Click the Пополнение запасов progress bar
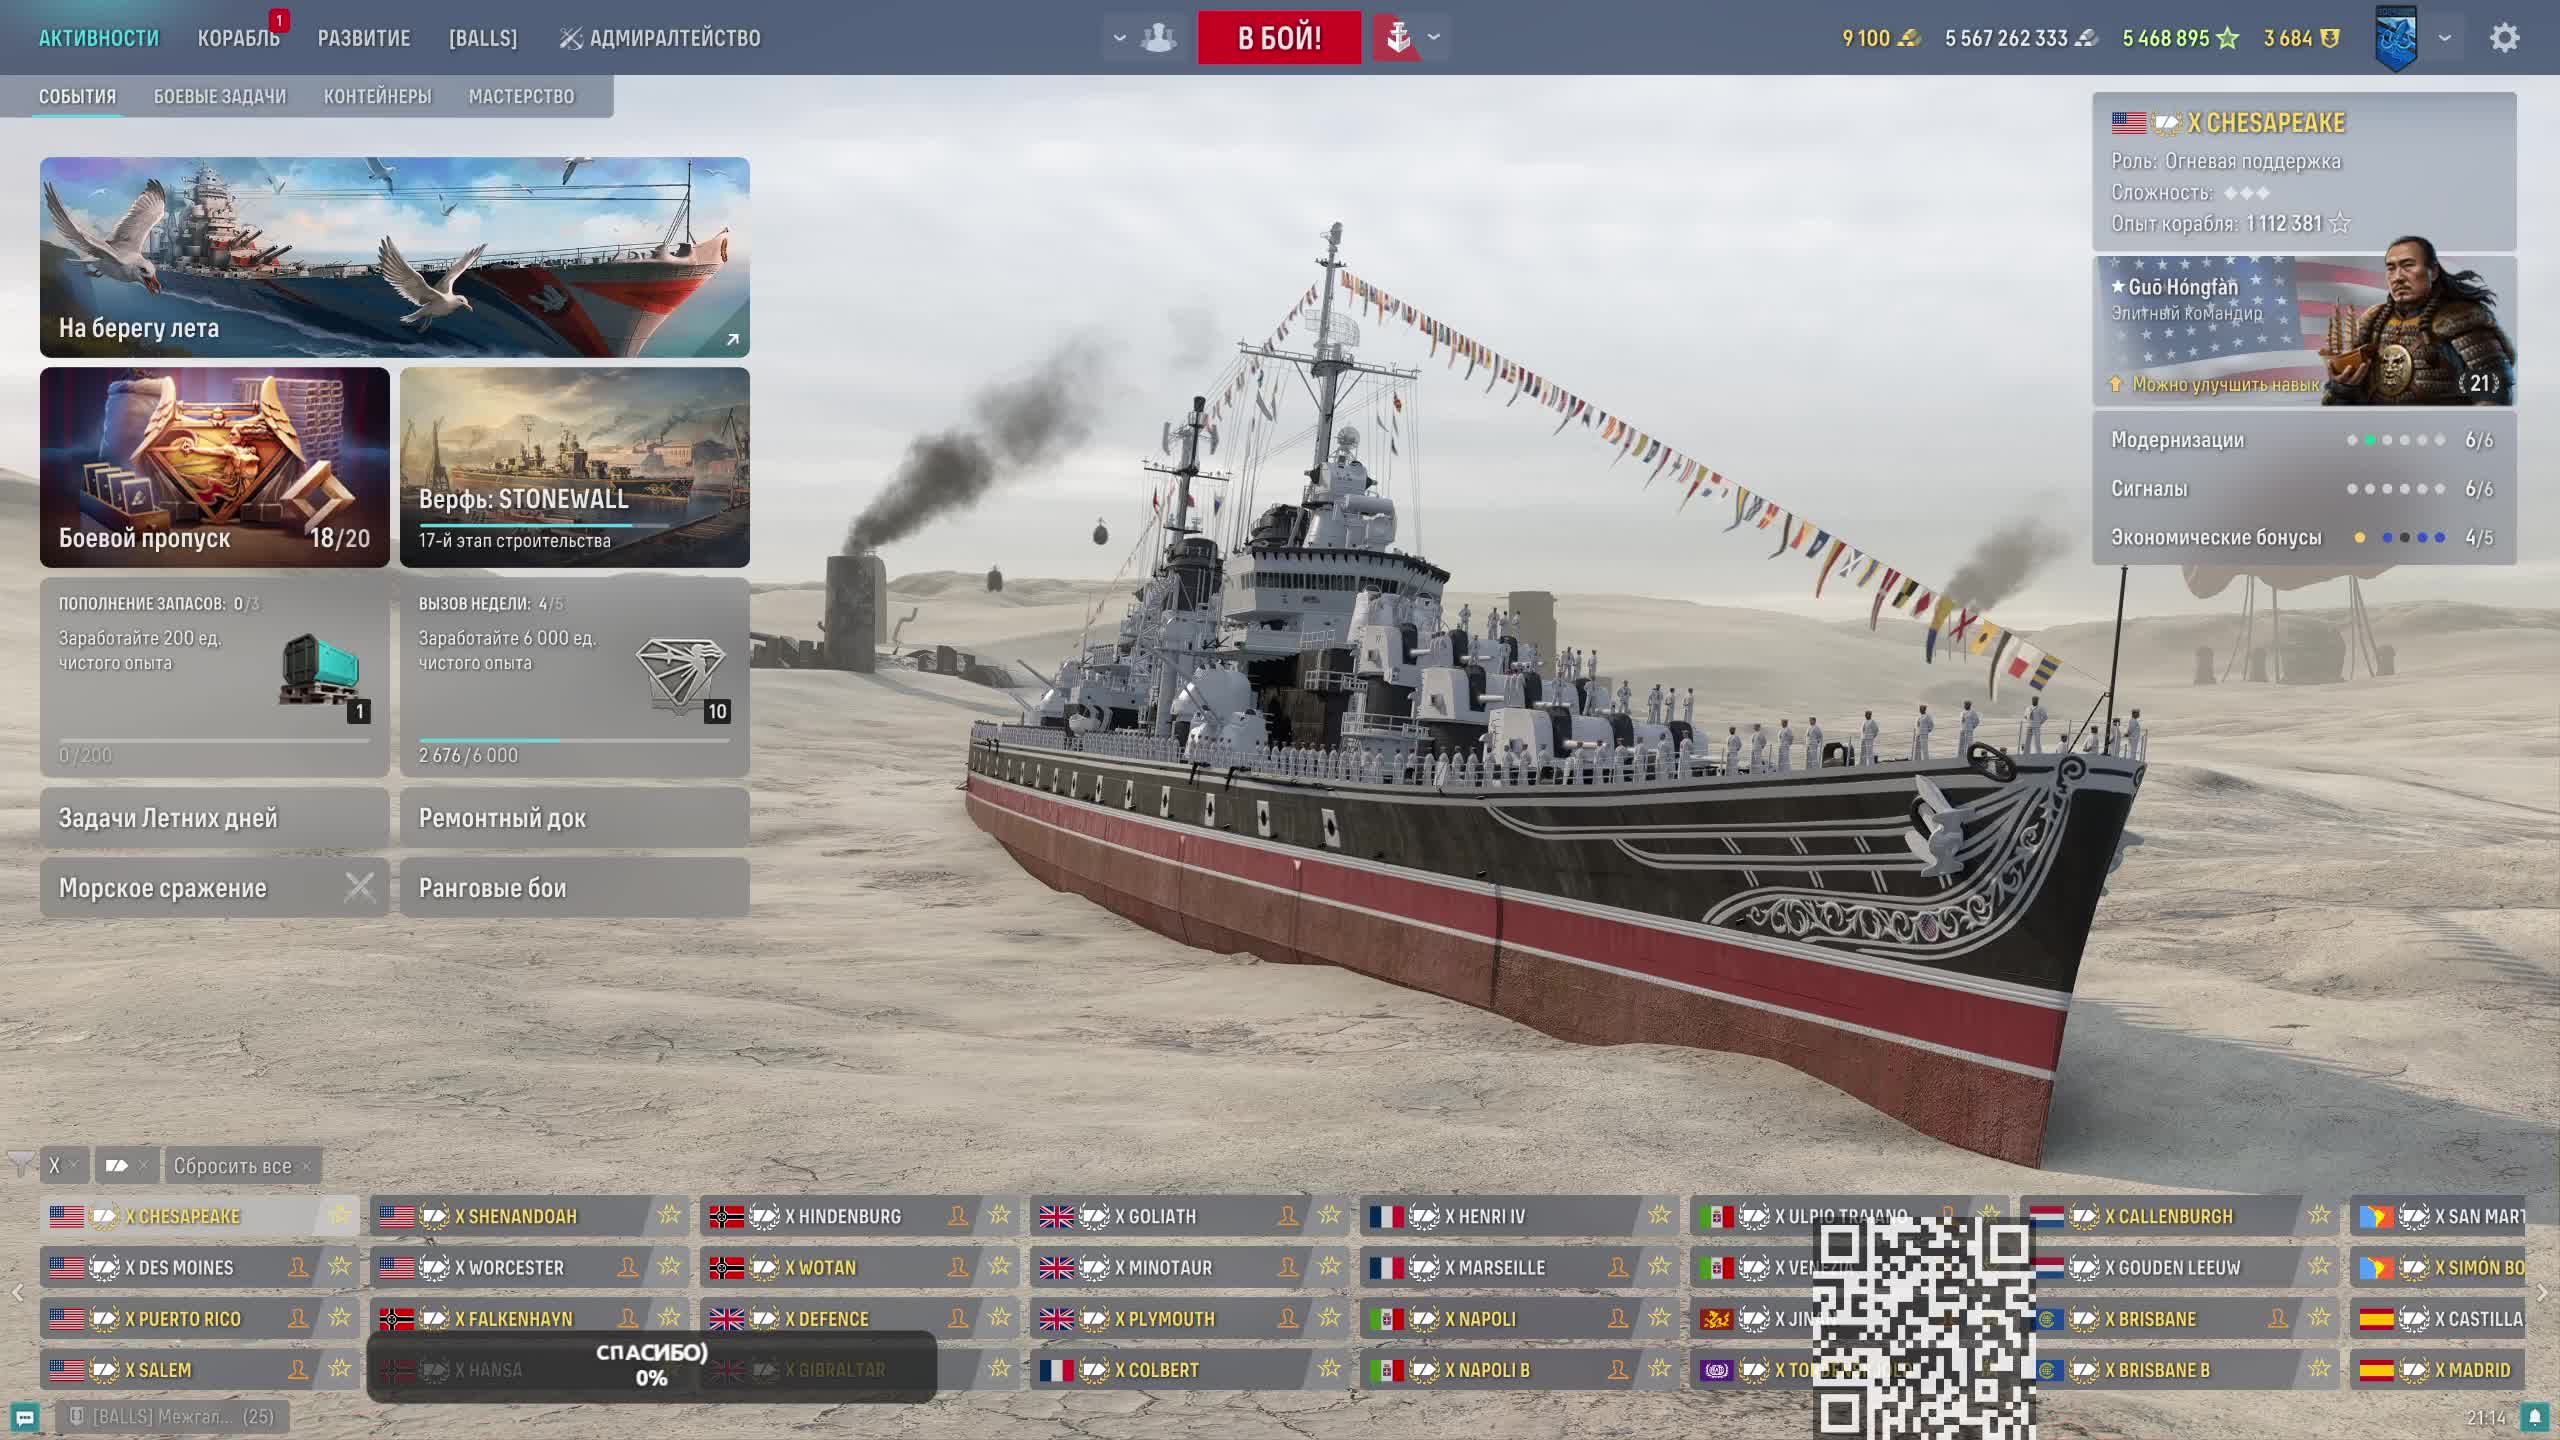The width and height of the screenshot is (2560, 1440). tap(214, 740)
